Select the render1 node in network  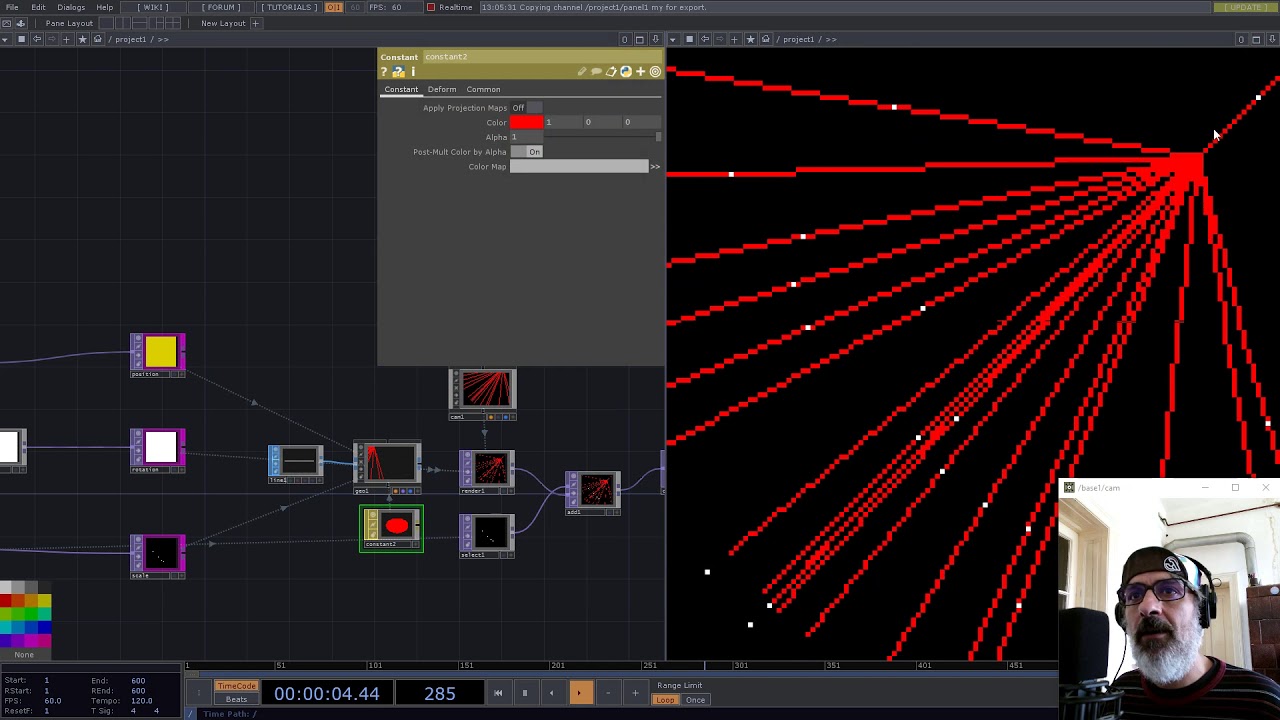pos(488,472)
